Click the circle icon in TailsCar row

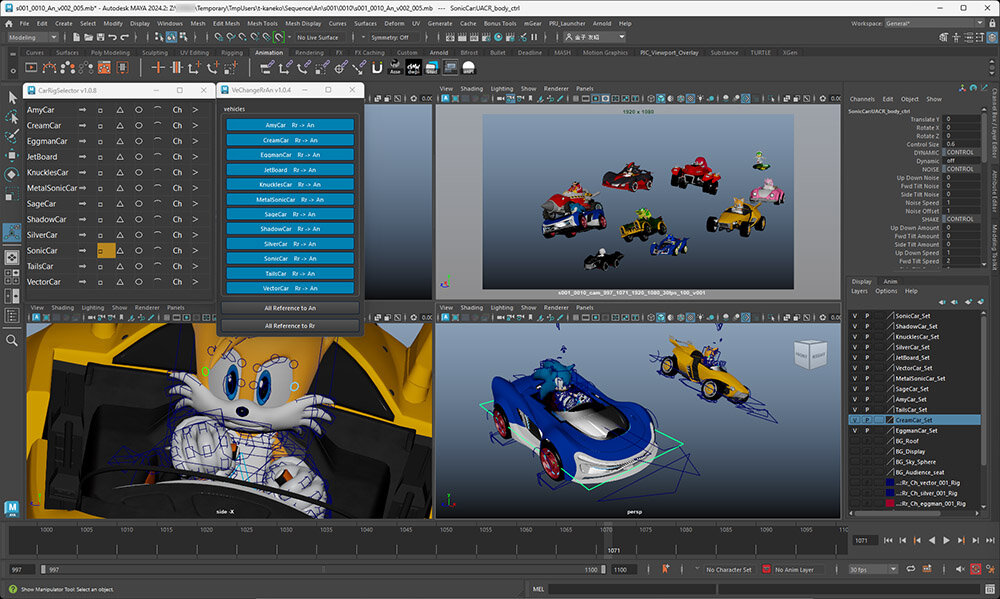click(138, 266)
